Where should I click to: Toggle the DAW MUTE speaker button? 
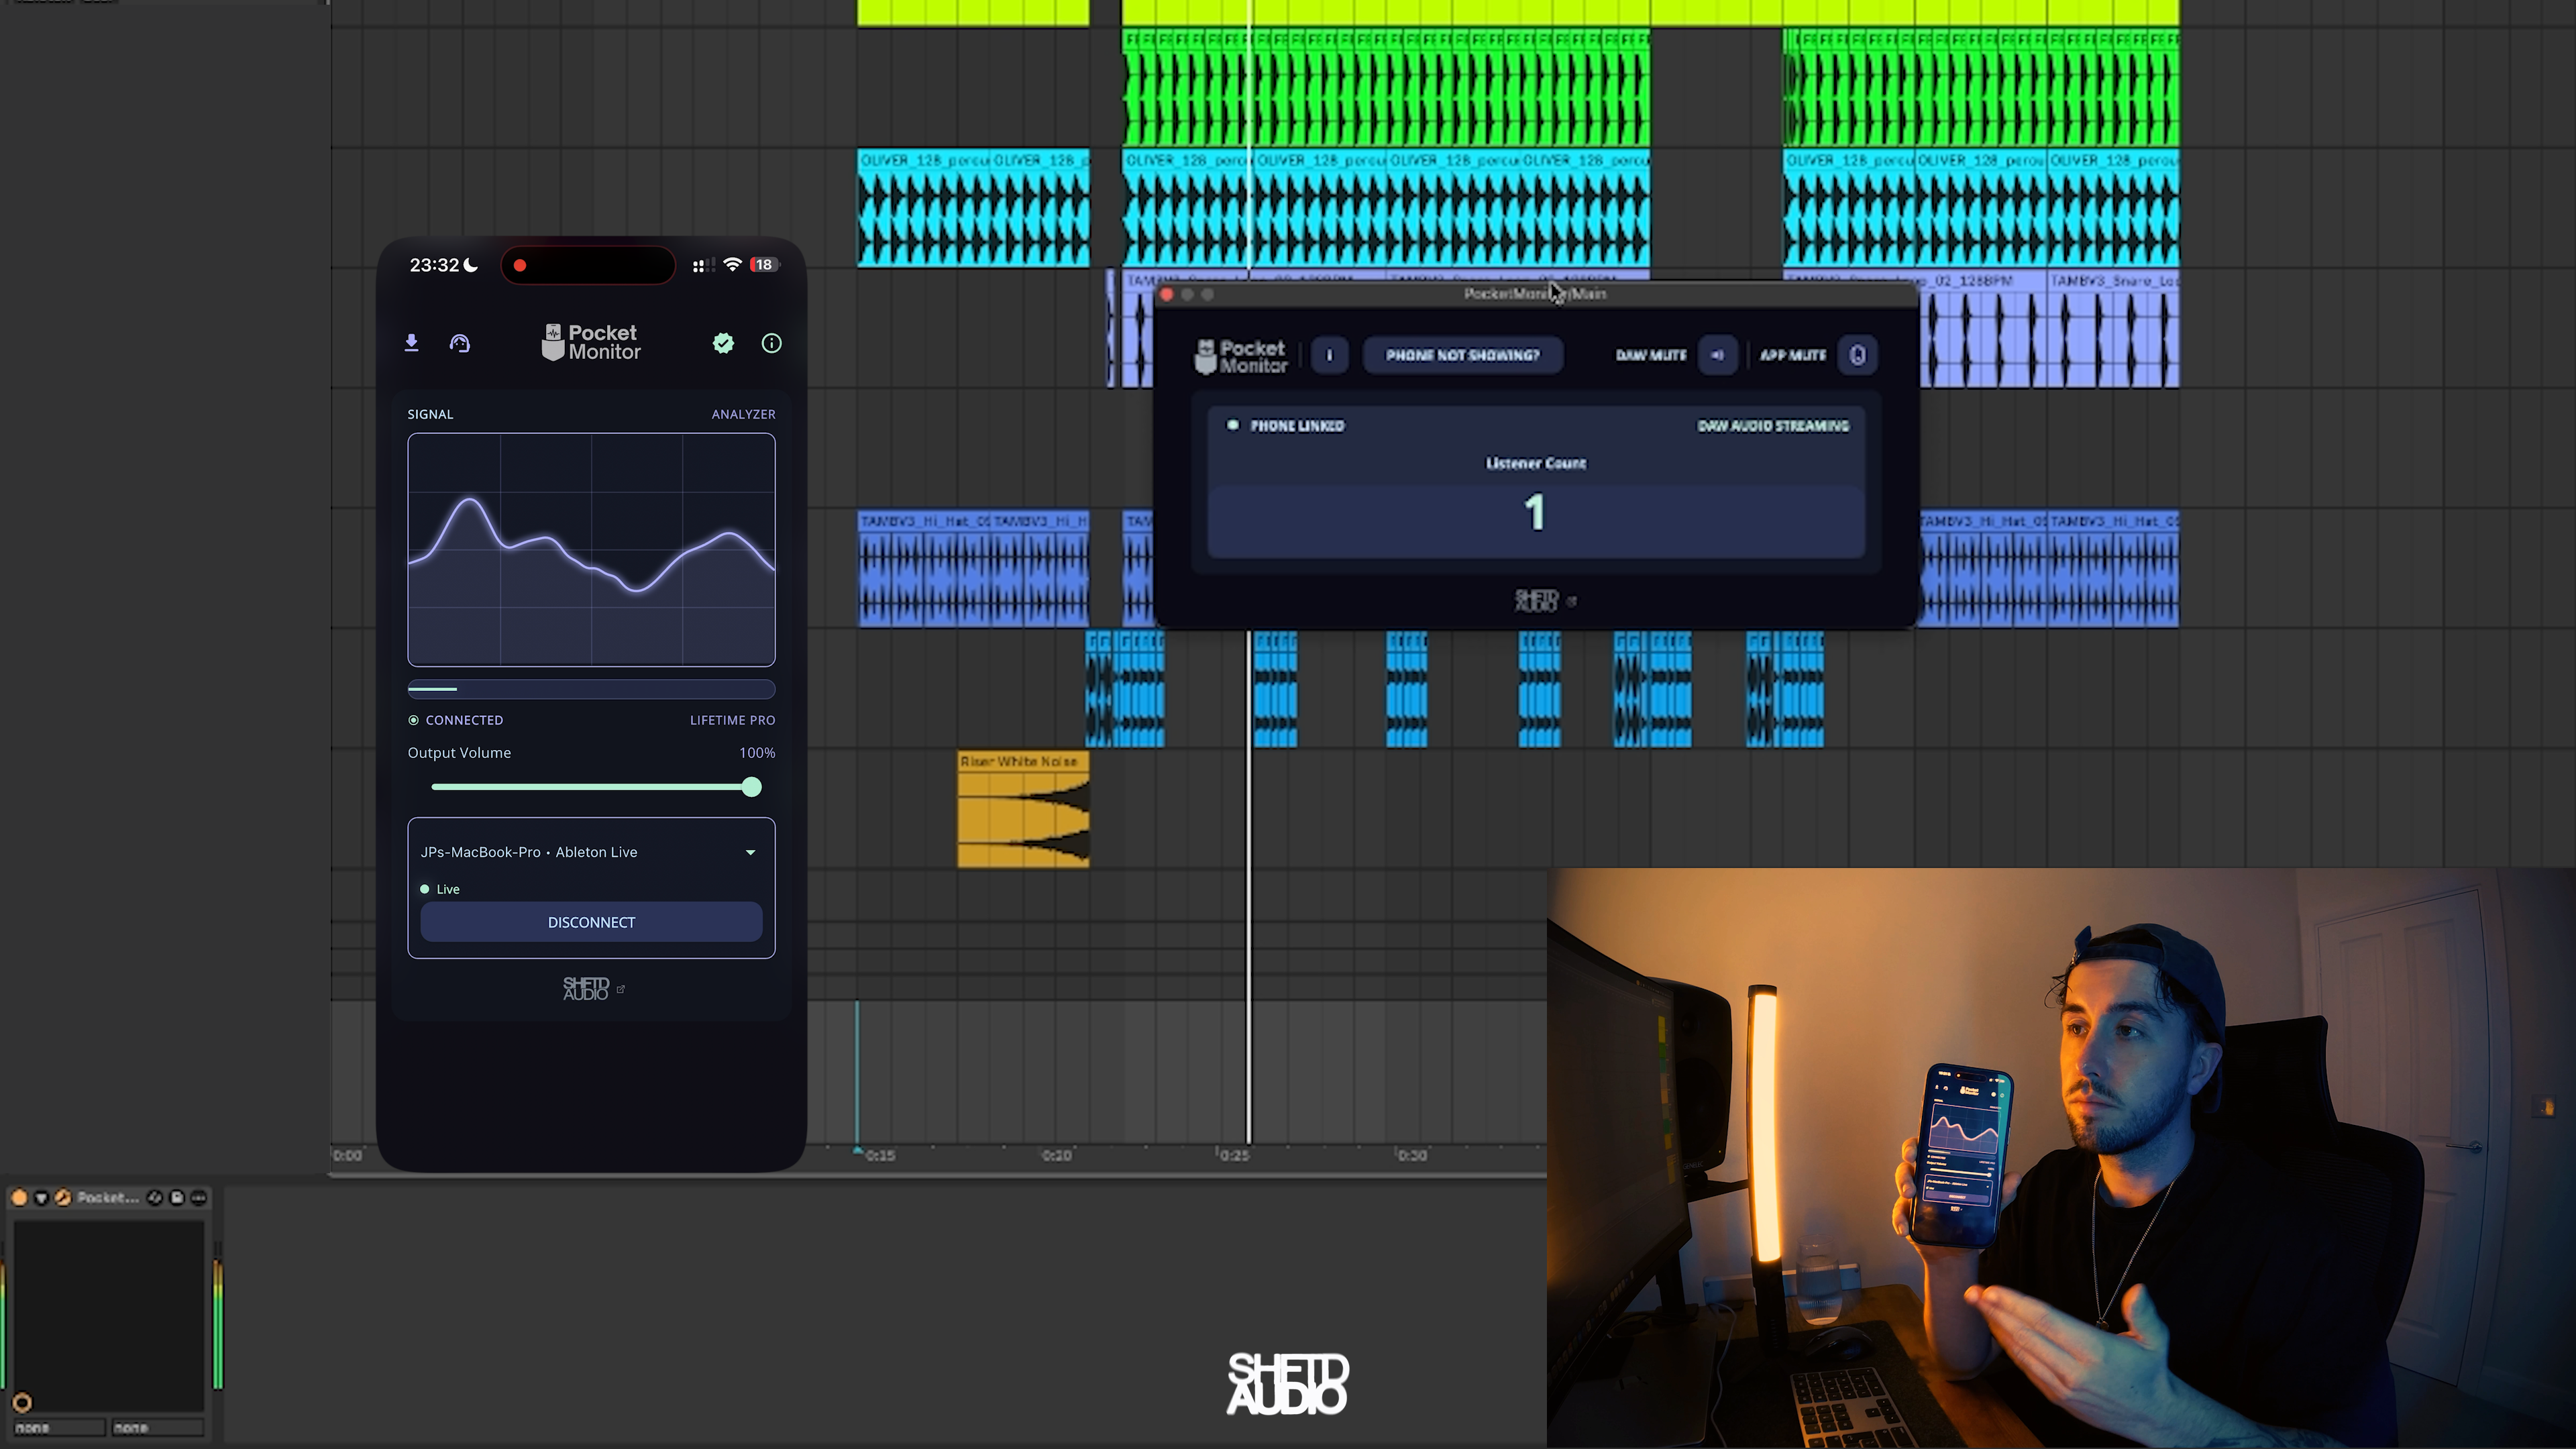pyautogui.click(x=1717, y=355)
